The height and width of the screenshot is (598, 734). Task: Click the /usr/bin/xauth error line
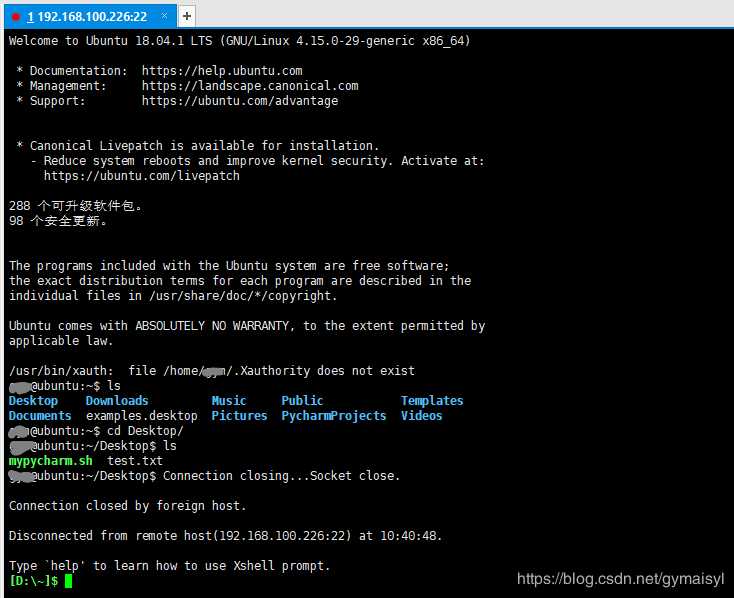(x=212, y=371)
